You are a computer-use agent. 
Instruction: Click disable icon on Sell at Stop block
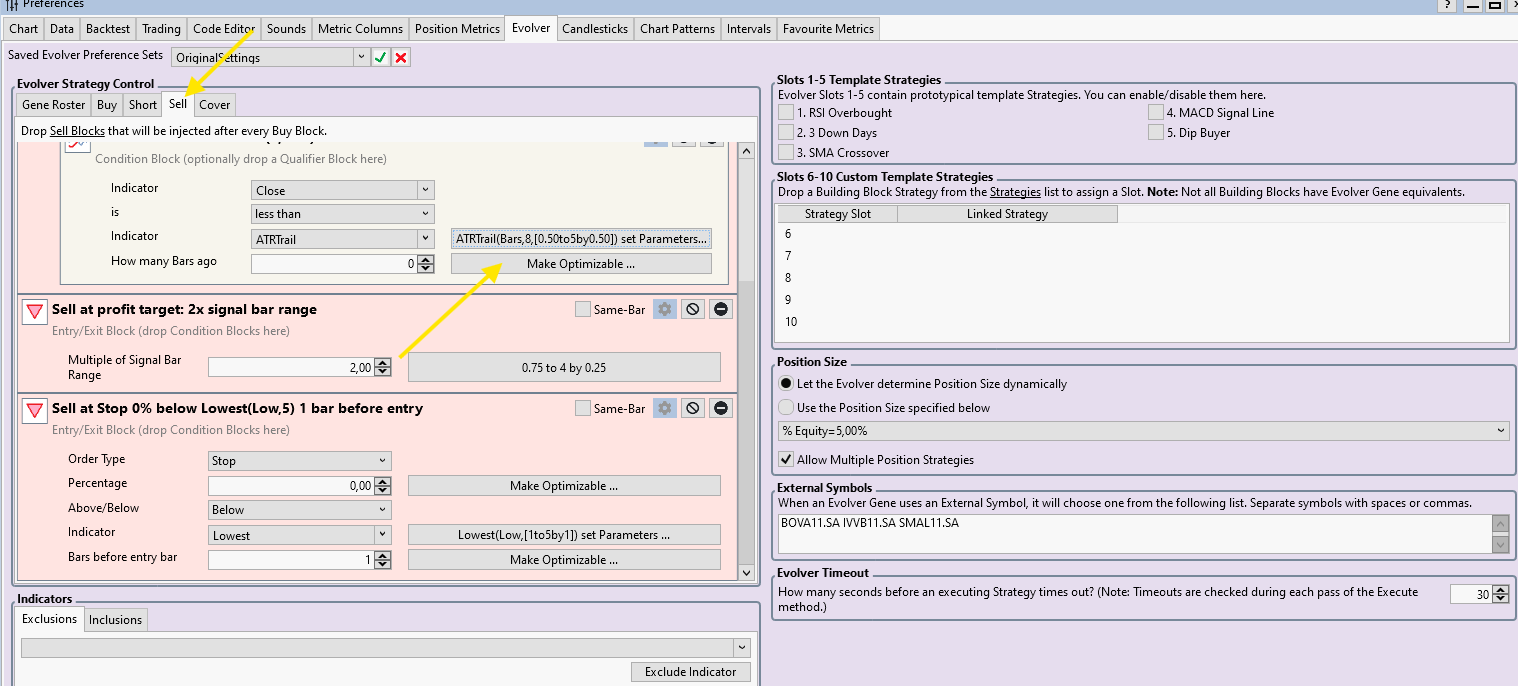(x=692, y=408)
